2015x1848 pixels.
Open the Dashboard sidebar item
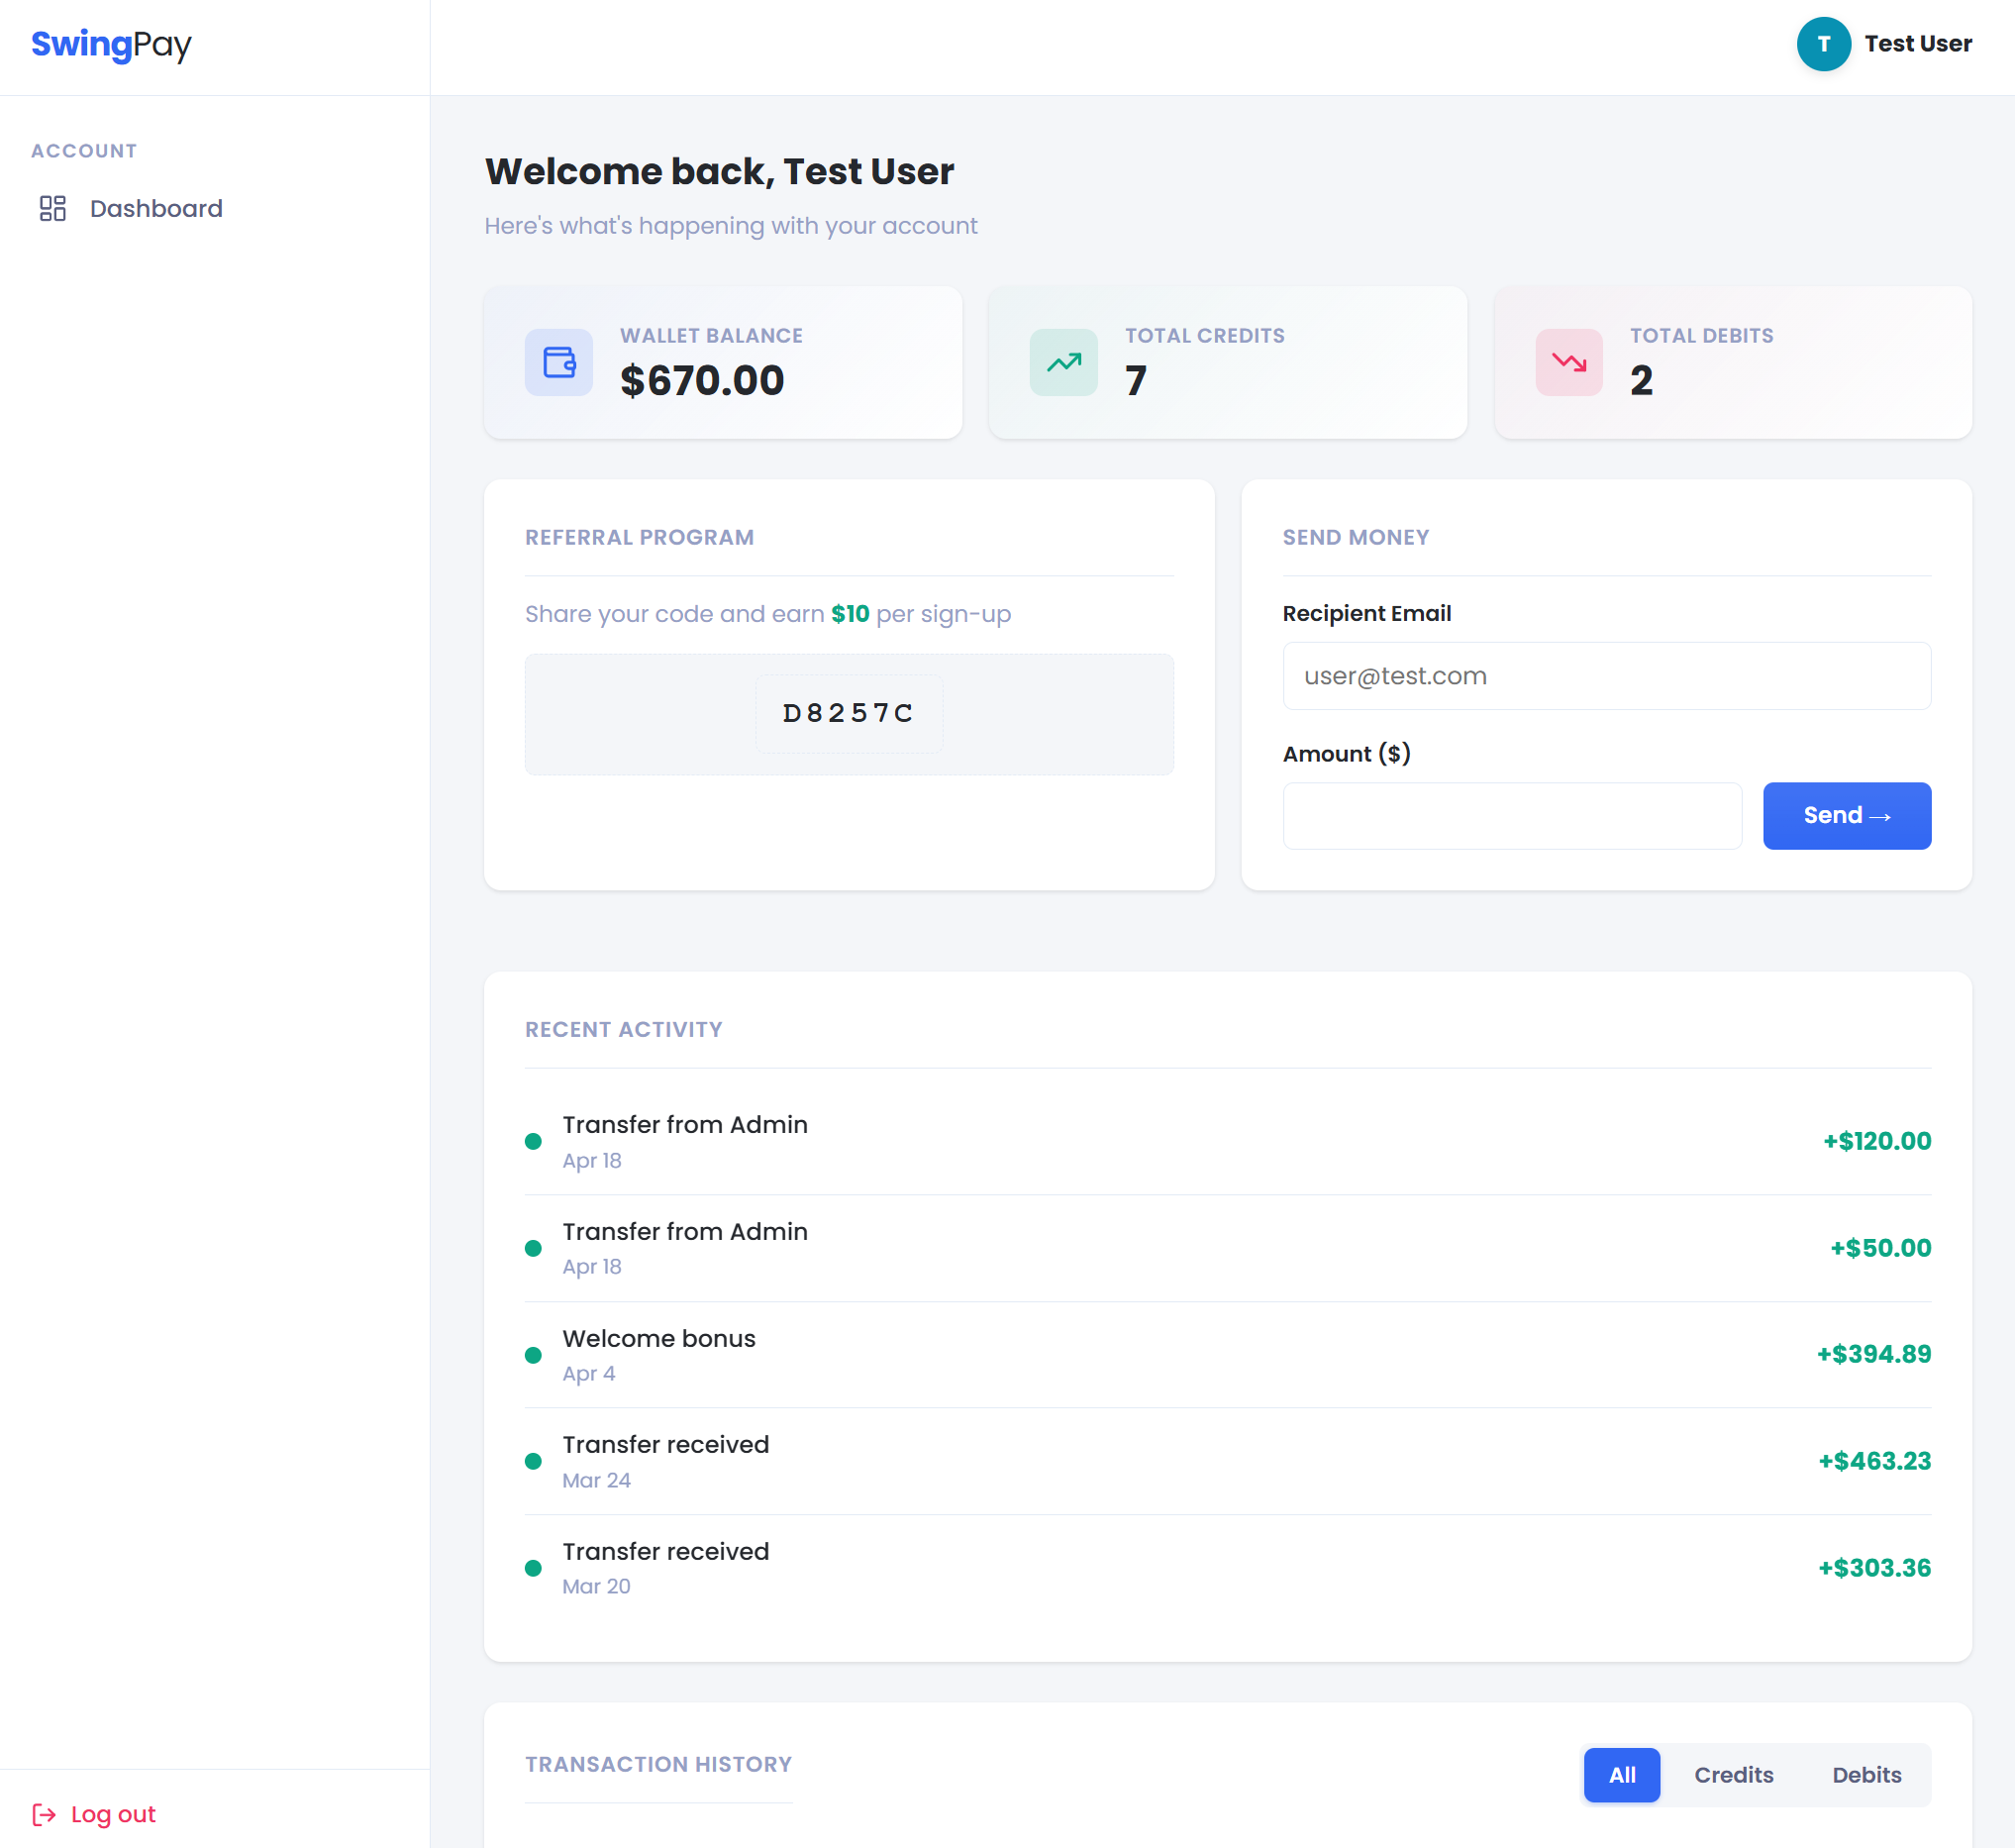click(x=156, y=209)
